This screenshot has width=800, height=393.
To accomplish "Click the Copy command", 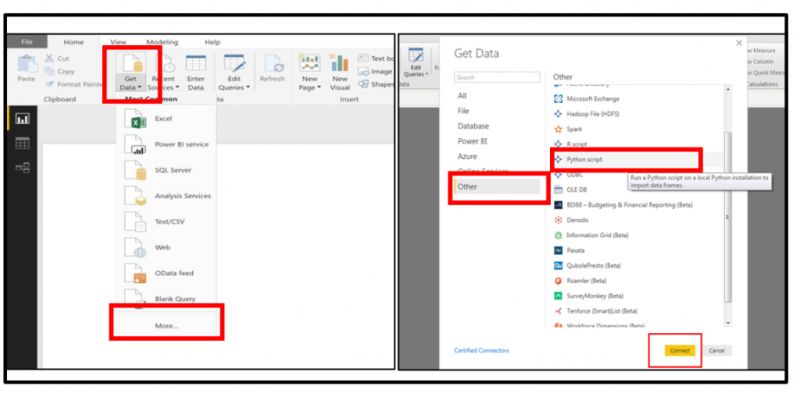I will click(x=60, y=71).
